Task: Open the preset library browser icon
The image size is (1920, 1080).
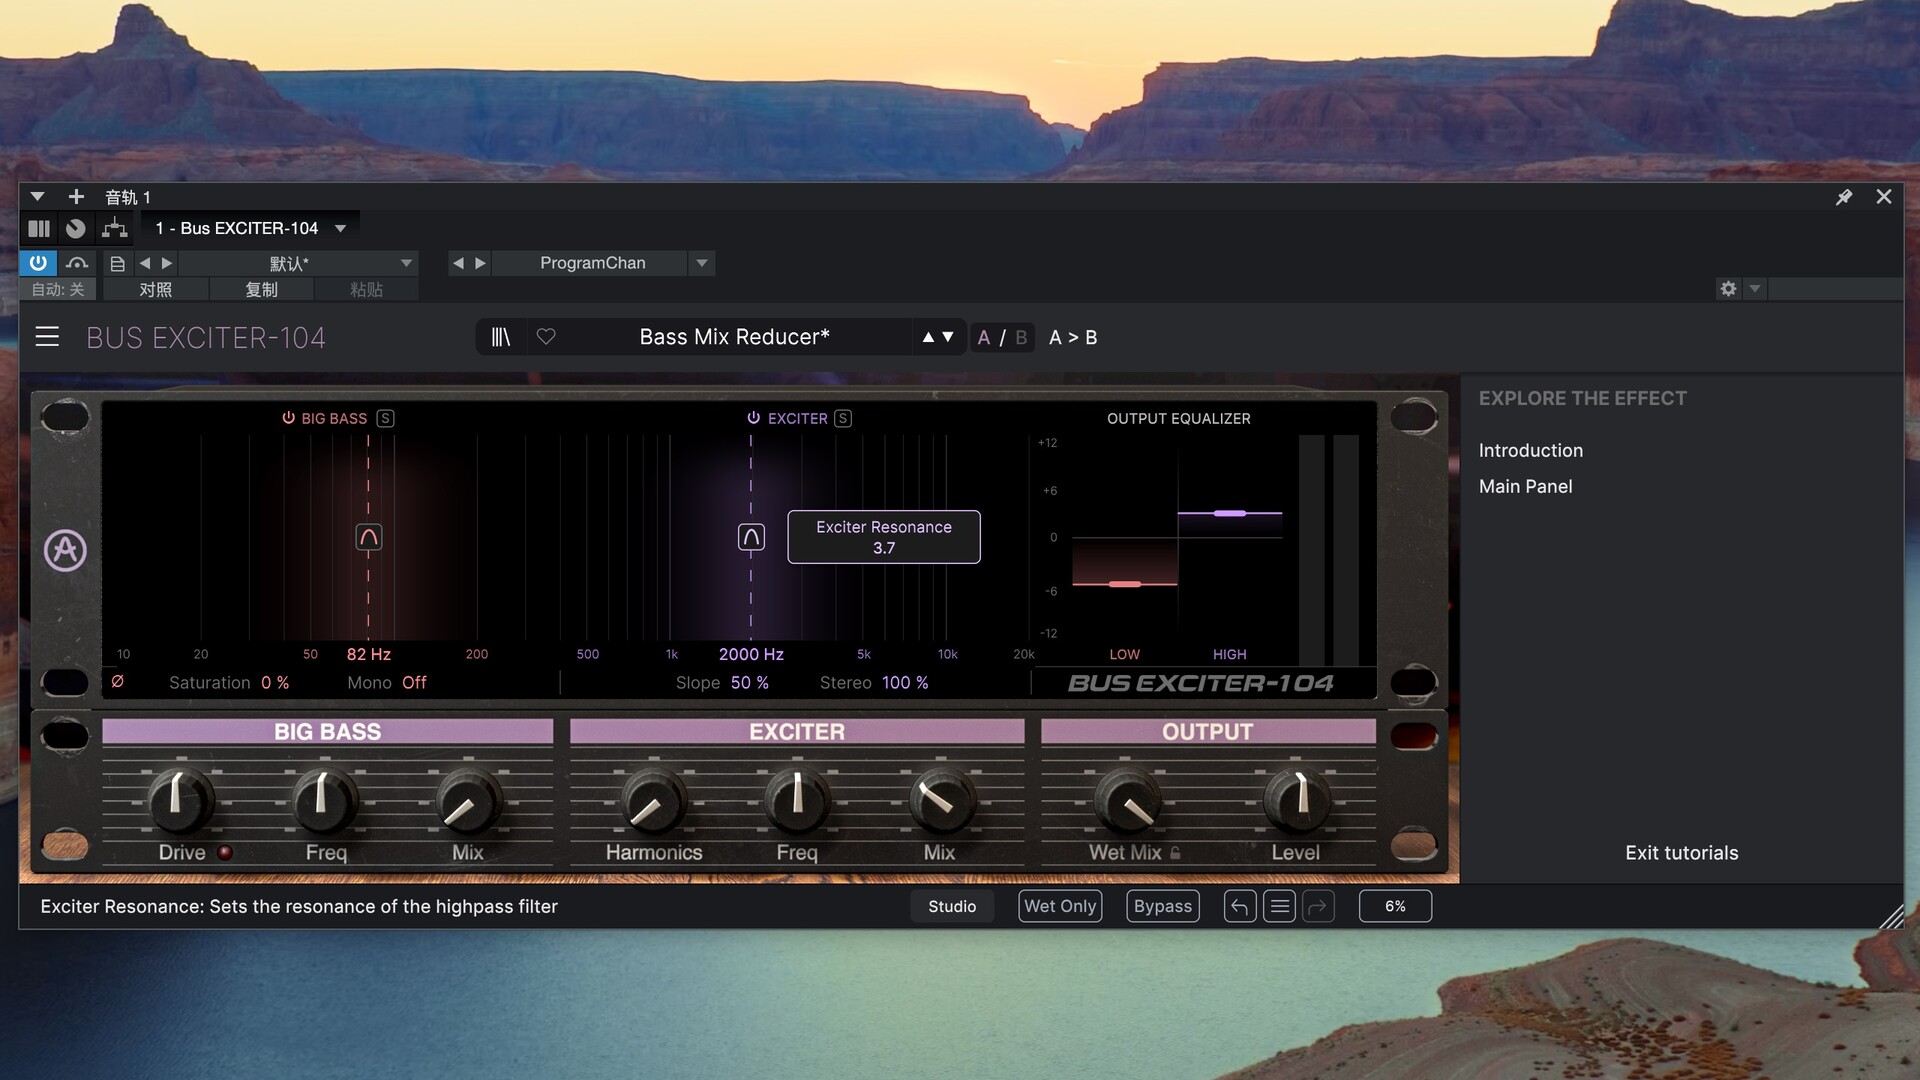Action: pos(501,337)
